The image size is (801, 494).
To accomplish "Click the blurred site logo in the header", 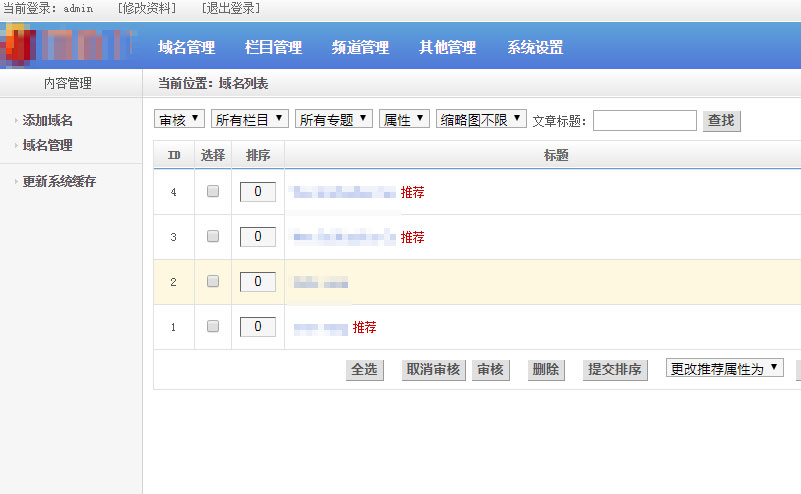I will (70, 46).
